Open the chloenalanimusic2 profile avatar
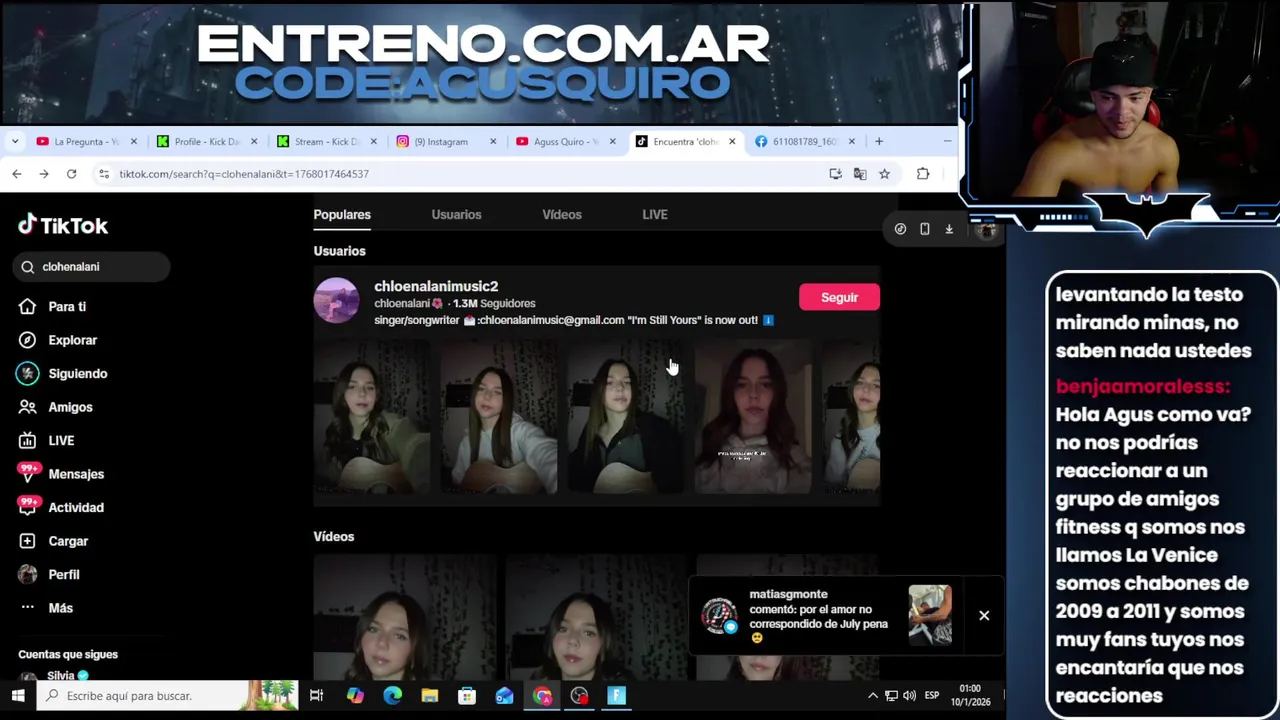Viewport: 1280px width, 720px height. [336, 301]
